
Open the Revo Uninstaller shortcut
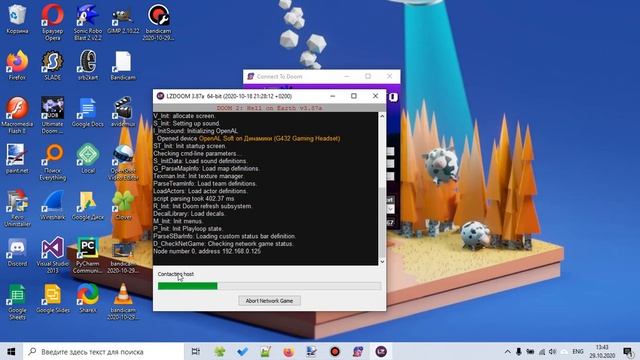pos(17,209)
